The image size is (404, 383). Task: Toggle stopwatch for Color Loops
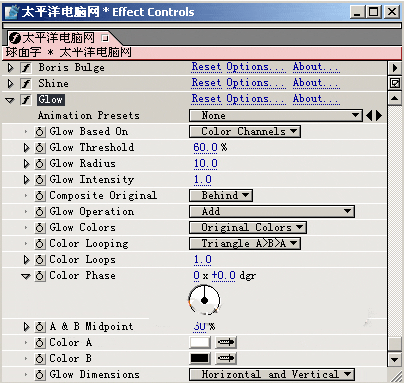[x=40, y=260]
